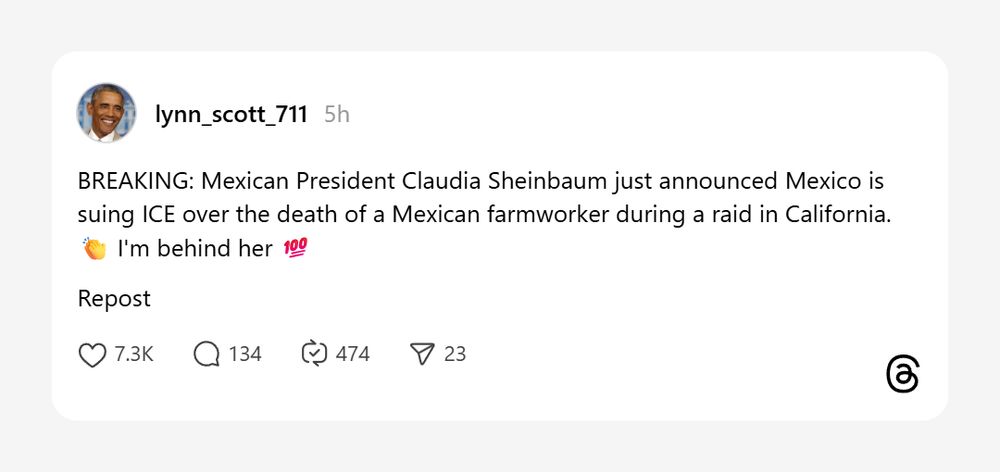1000x472 pixels.
Task: Share the post with the paper plane icon
Action: pyautogui.click(x=423, y=354)
